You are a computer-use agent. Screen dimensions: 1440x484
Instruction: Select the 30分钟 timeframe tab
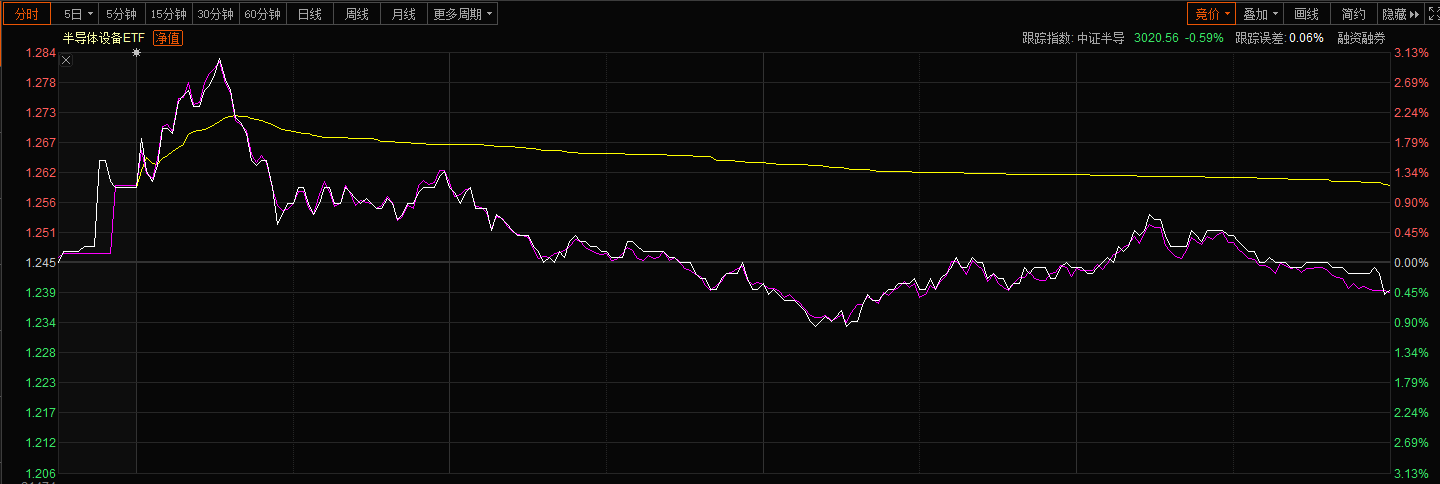point(215,14)
